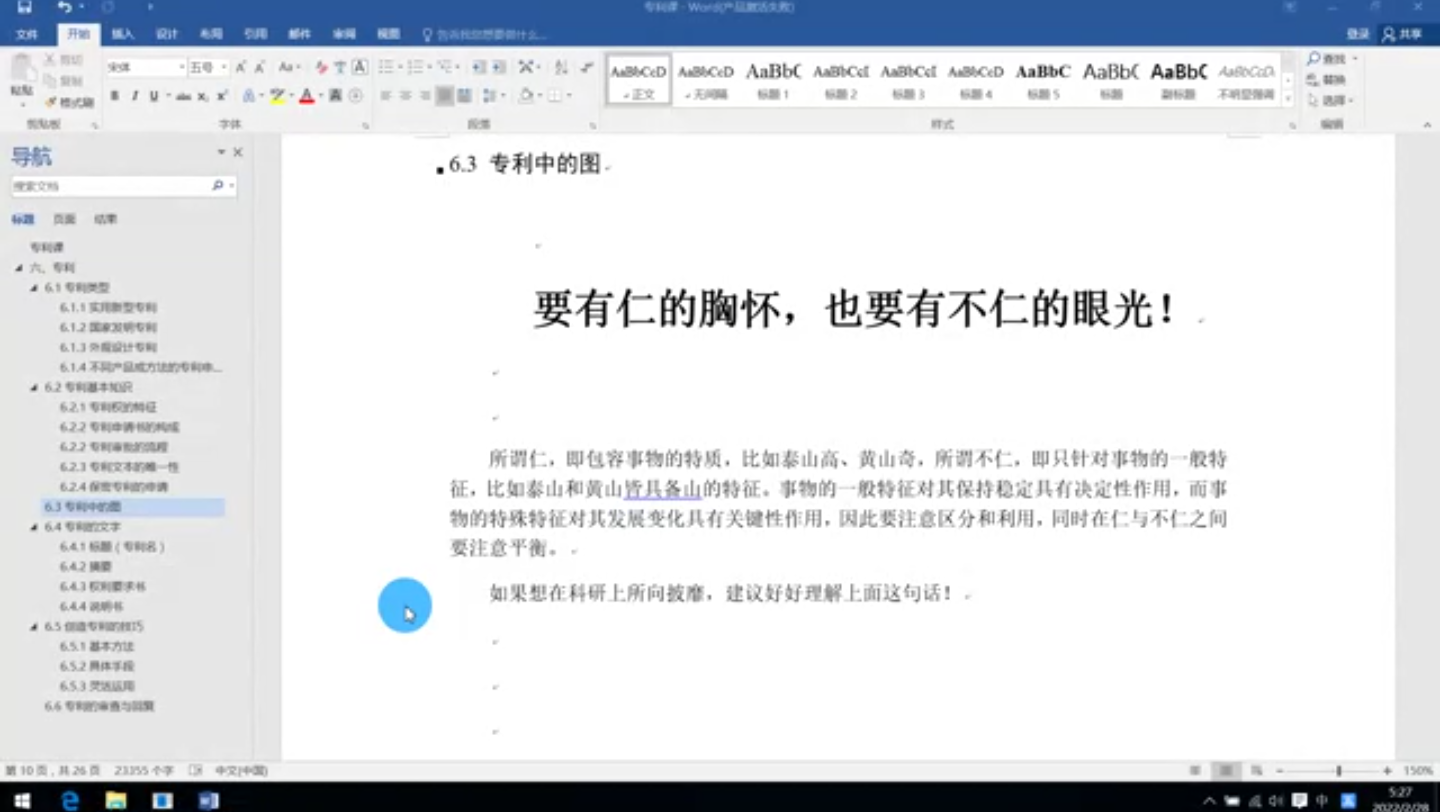The width and height of the screenshot is (1440, 812).
Task: Open the font size dropdown (五号)
Action: pos(224,67)
